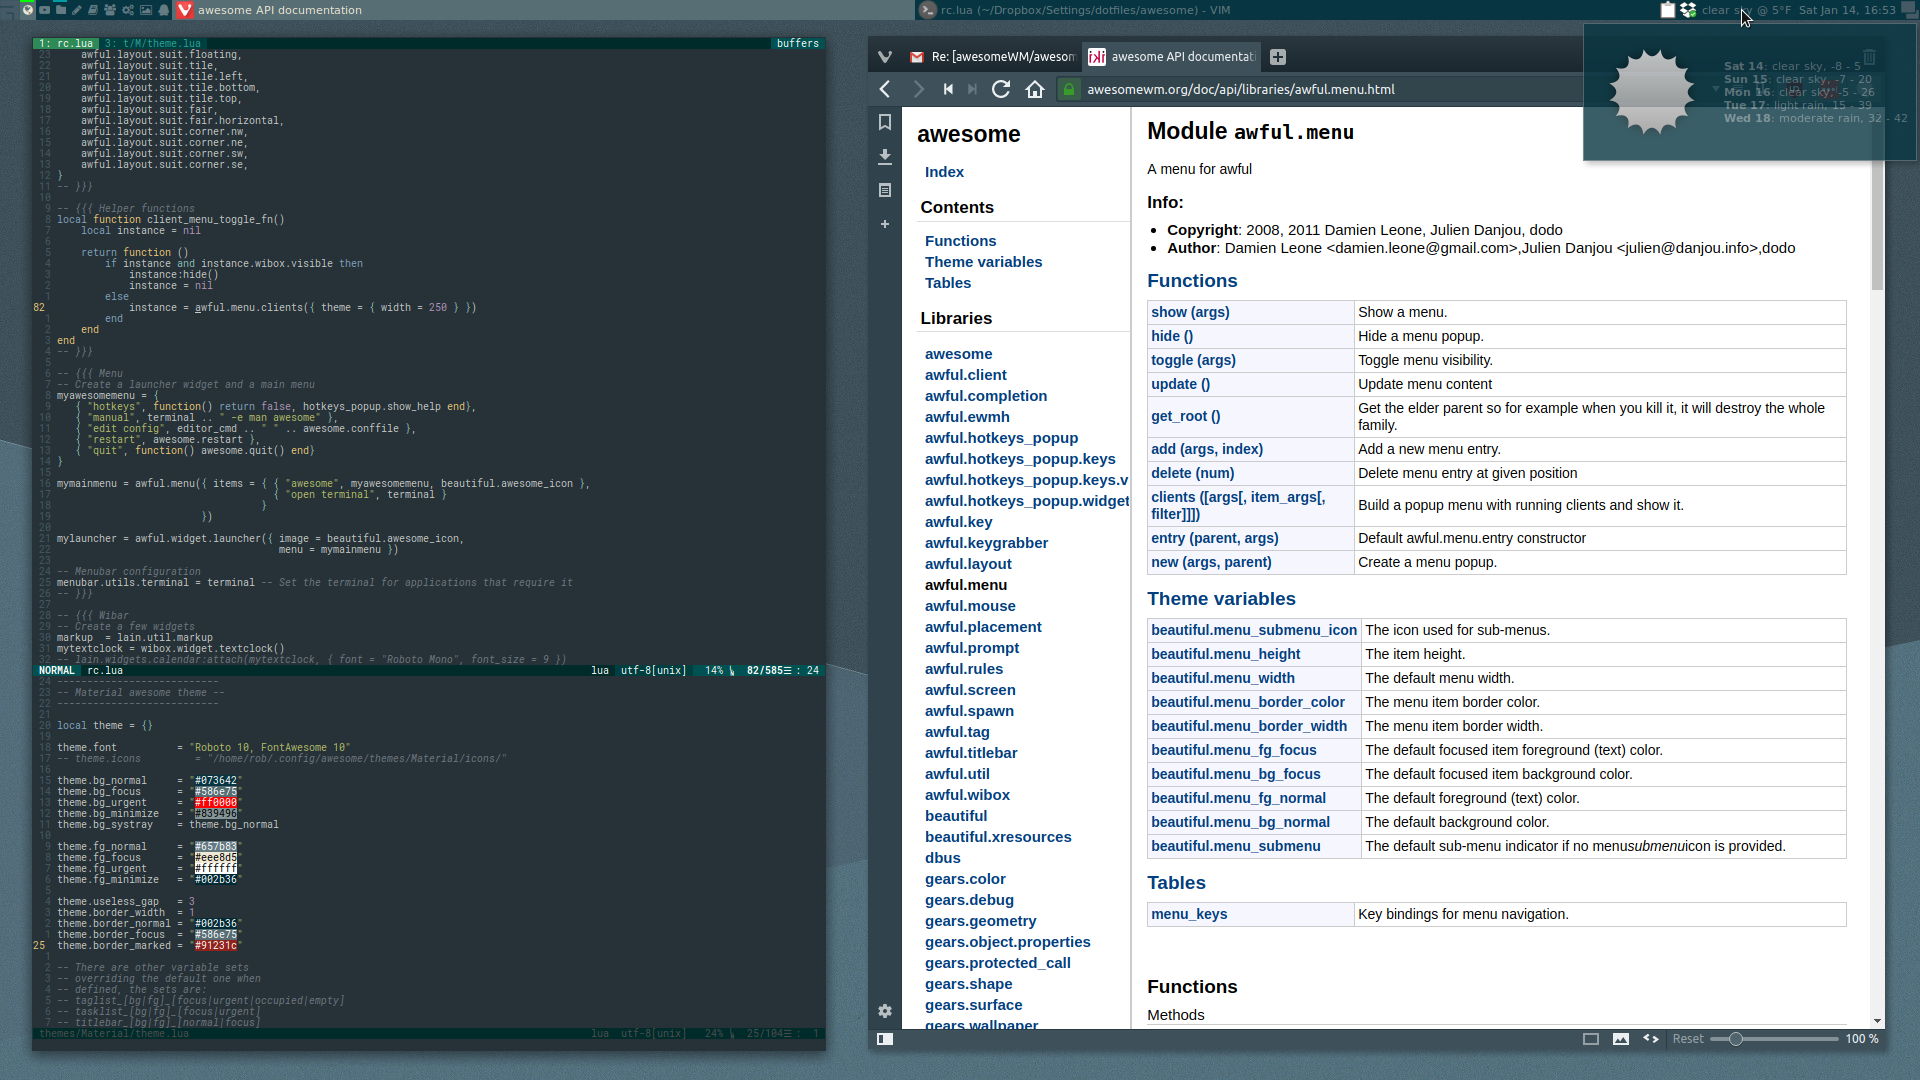Toggle the panel bar visibility (bottom-left status bar)
The height and width of the screenshot is (1080, 1920).
click(885, 1039)
